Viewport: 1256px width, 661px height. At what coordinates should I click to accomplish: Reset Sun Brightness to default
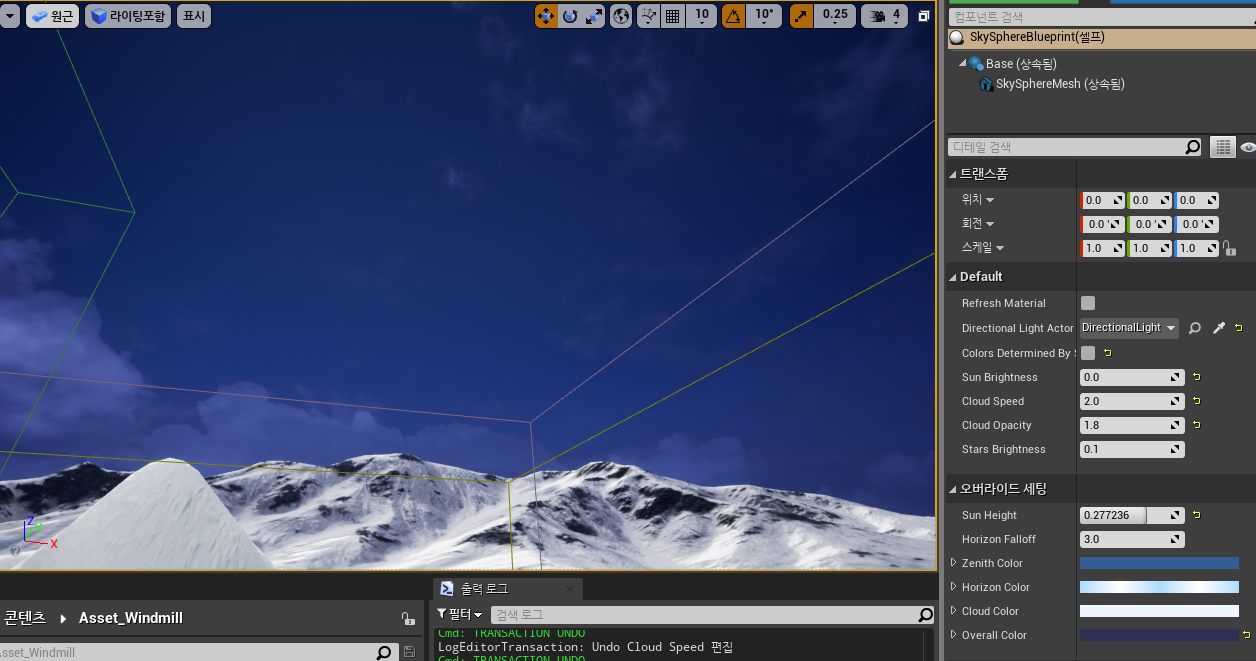pyautogui.click(x=1196, y=377)
